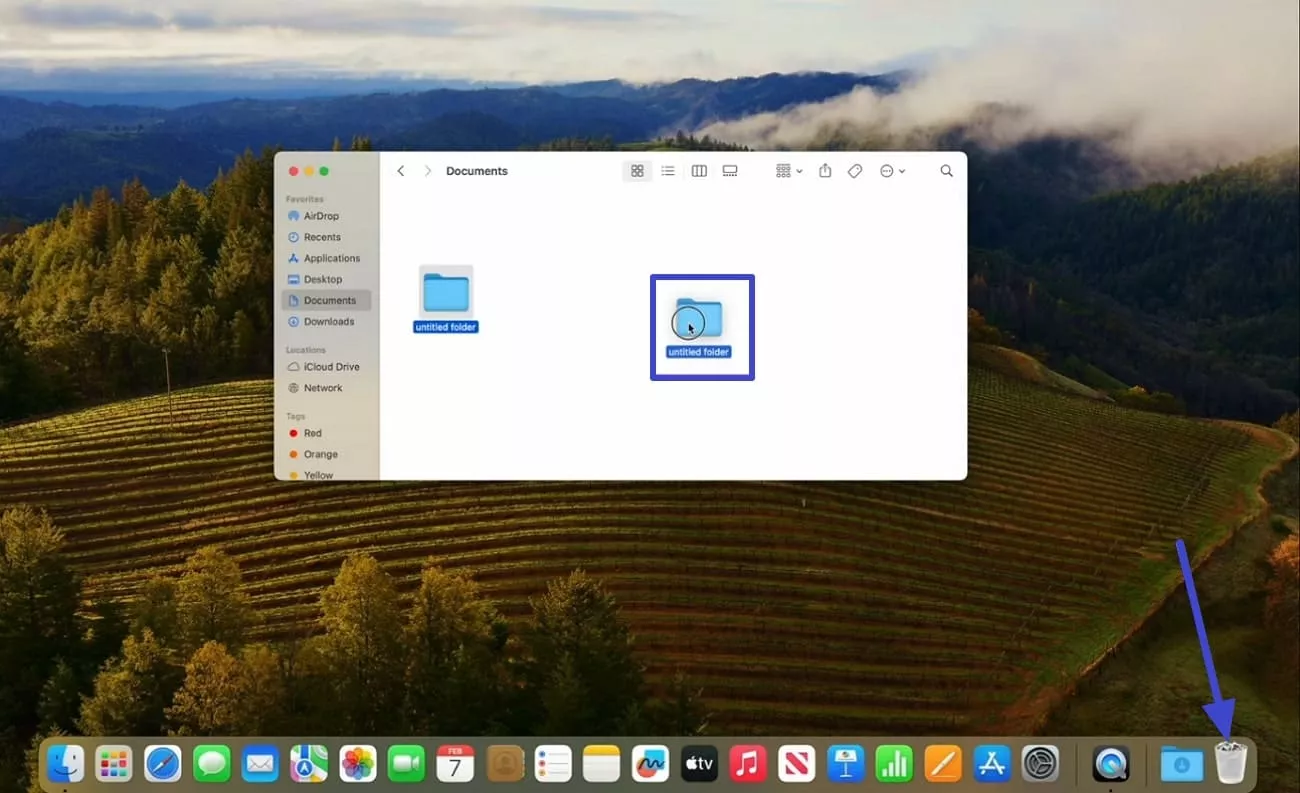
Task: Open the Maps app from the Dock
Action: pyautogui.click(x=308, y=762)
